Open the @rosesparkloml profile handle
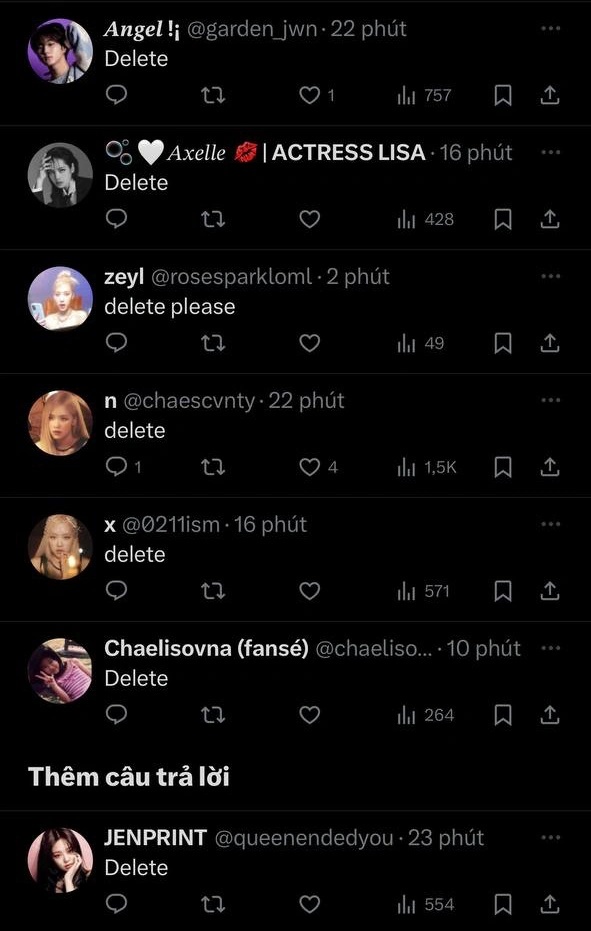The image size is (591, 931). [232, 277]
